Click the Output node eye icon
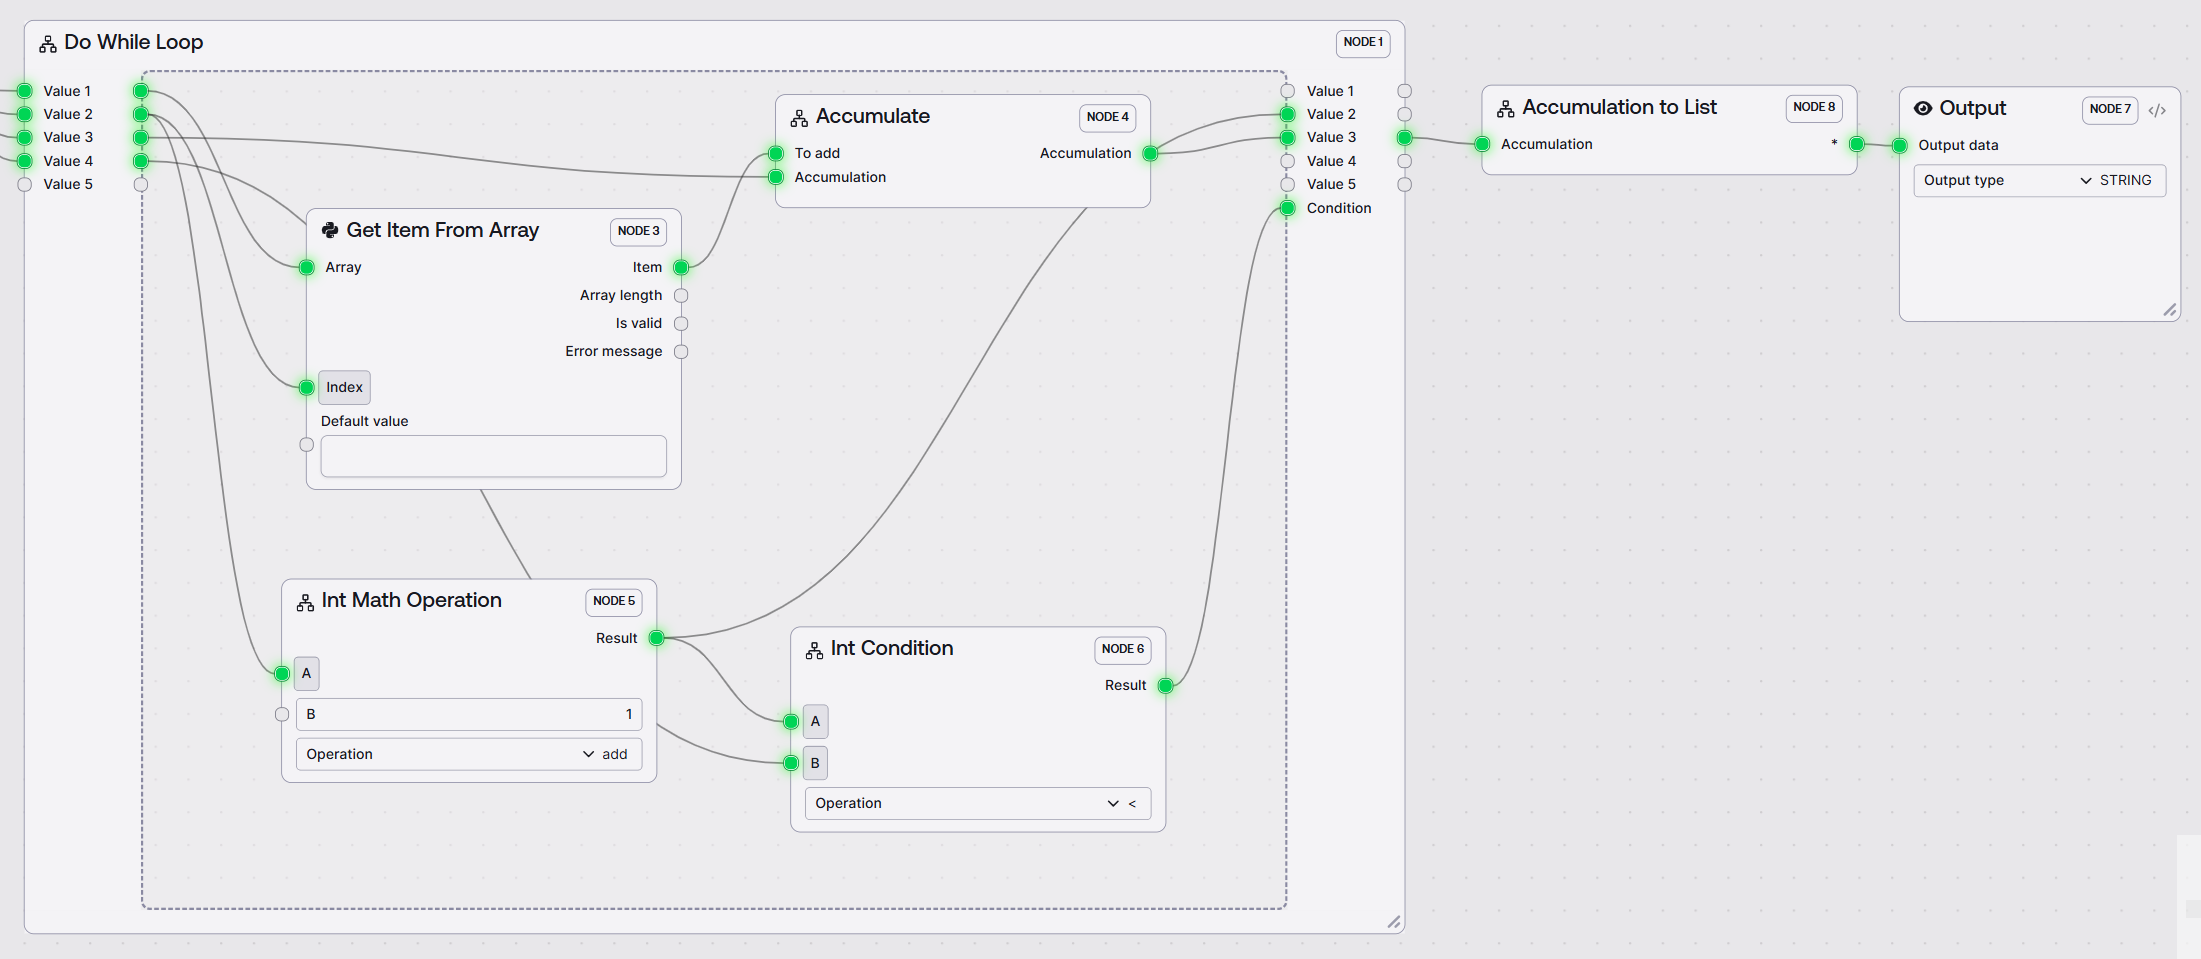The image size is (2201, 959). [x=1922, y=109]
